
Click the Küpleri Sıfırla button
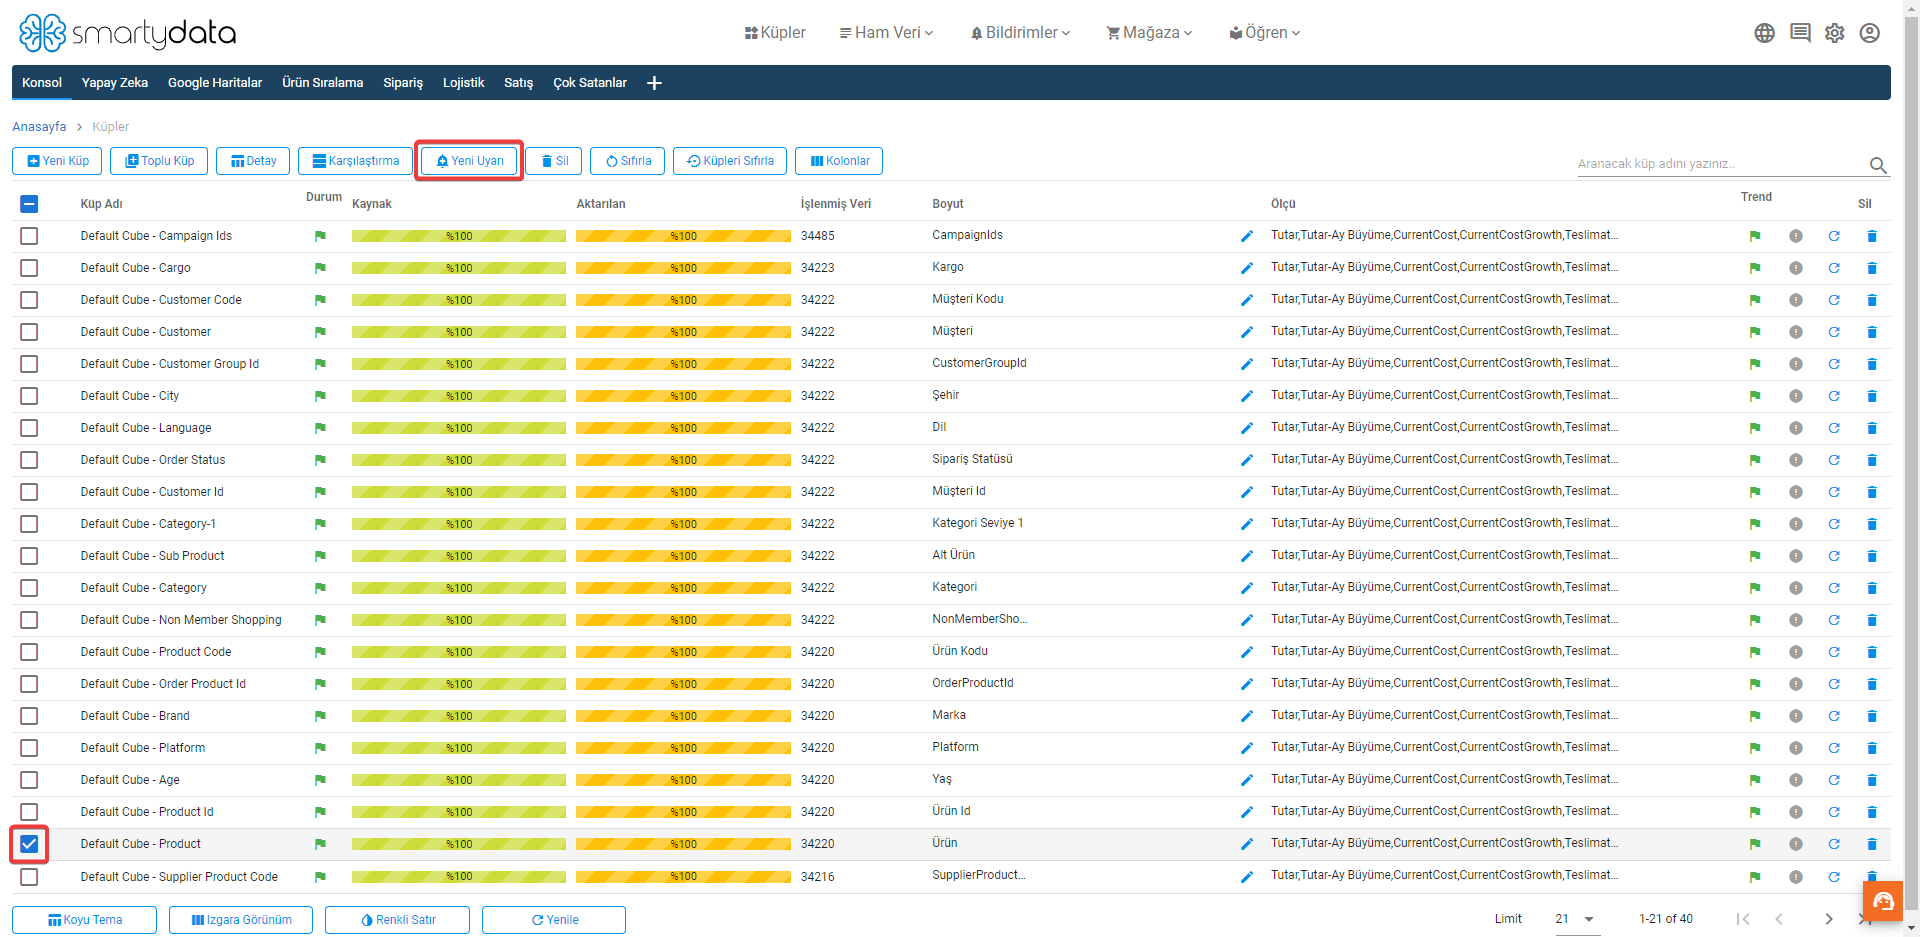pyautogui.click(x=730, y=161)
